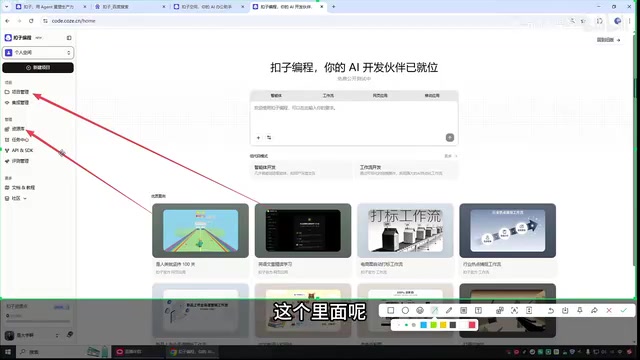Image resolution: width=640 pixels, height=360 pixels.
Task: Open the 打标工作流 case thumbnail
Action: (x=405, y=231)
